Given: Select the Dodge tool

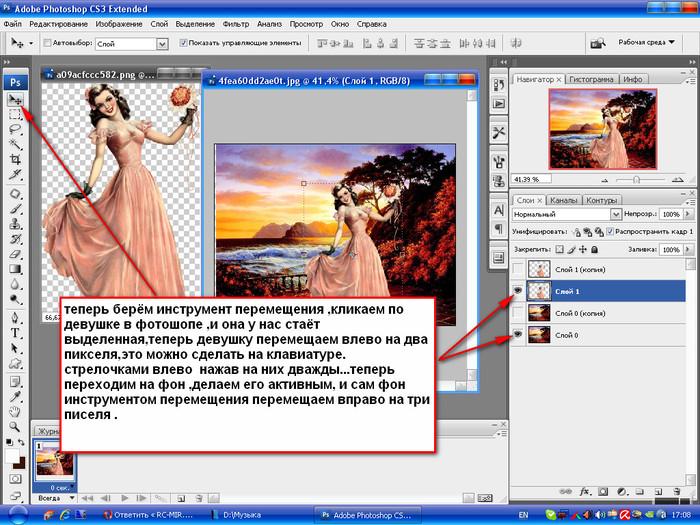Looking at the screenshot, I should [x=16, y=299].
